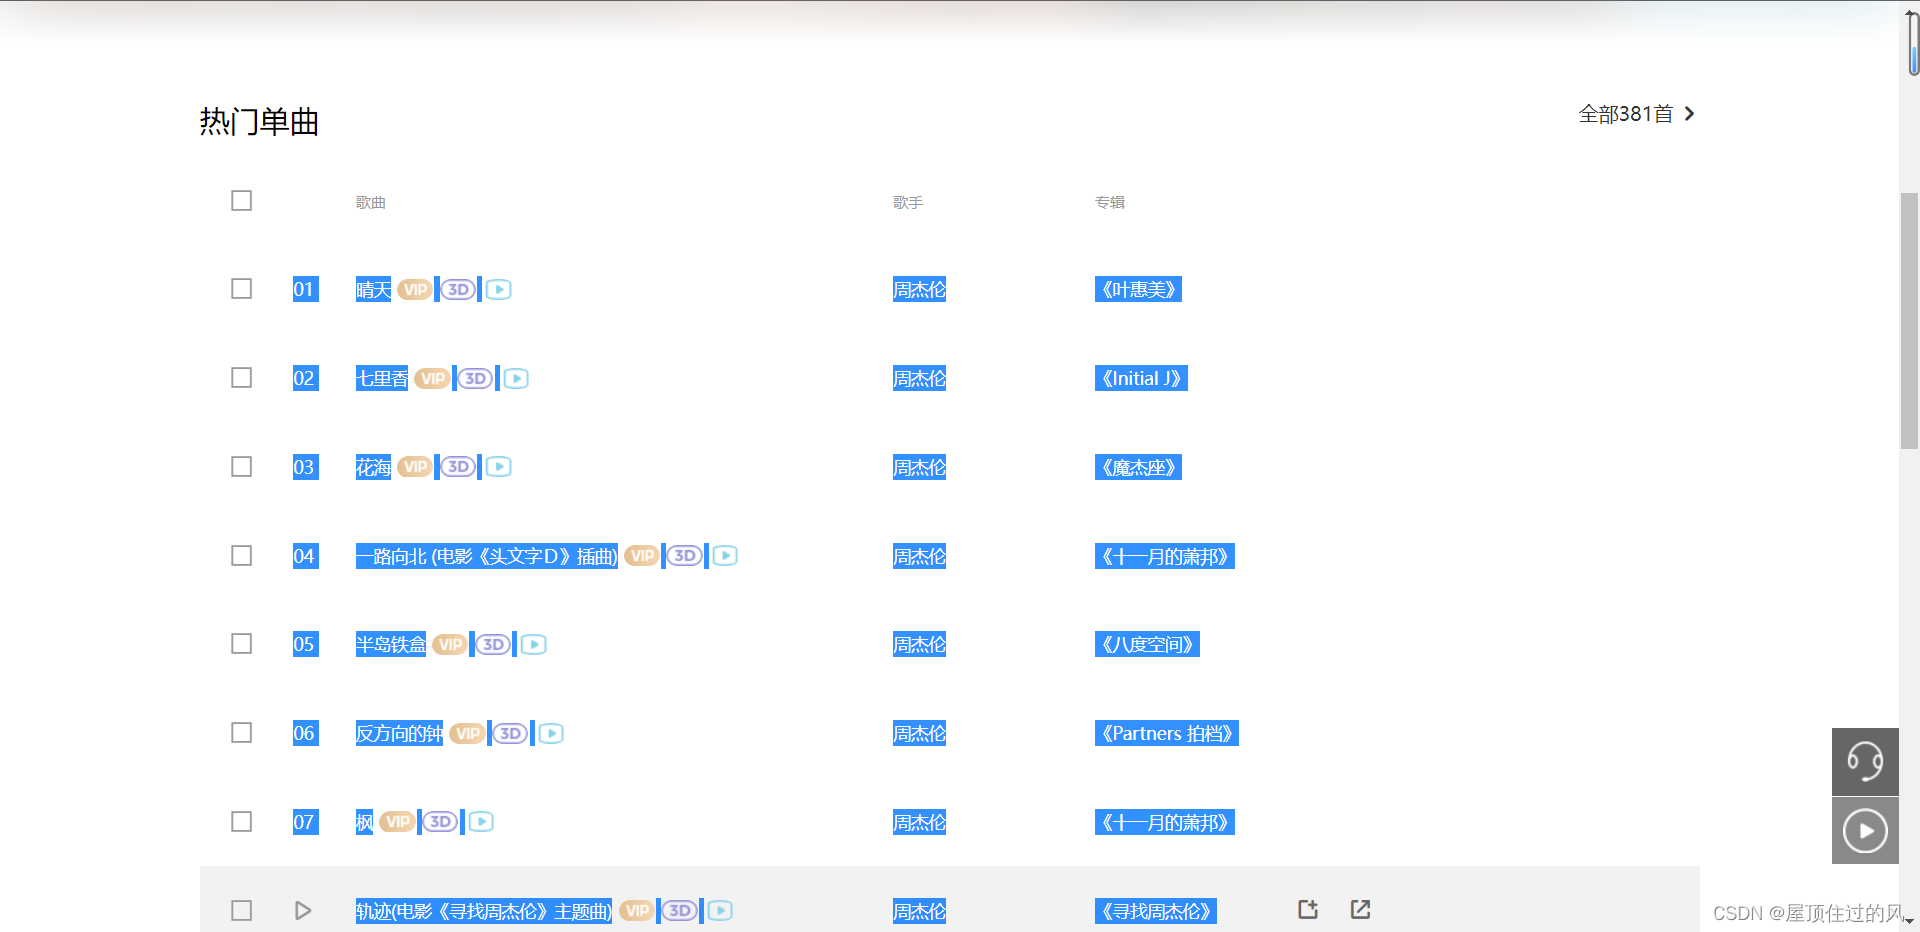The image size is (1920, 932).
Task: Open the song 花海
Action: [373, 468]
